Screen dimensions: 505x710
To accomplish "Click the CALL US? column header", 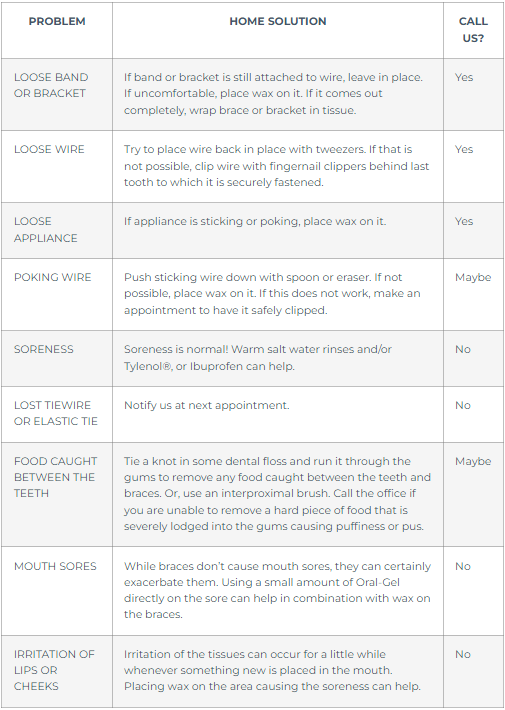I will (473, 29).
